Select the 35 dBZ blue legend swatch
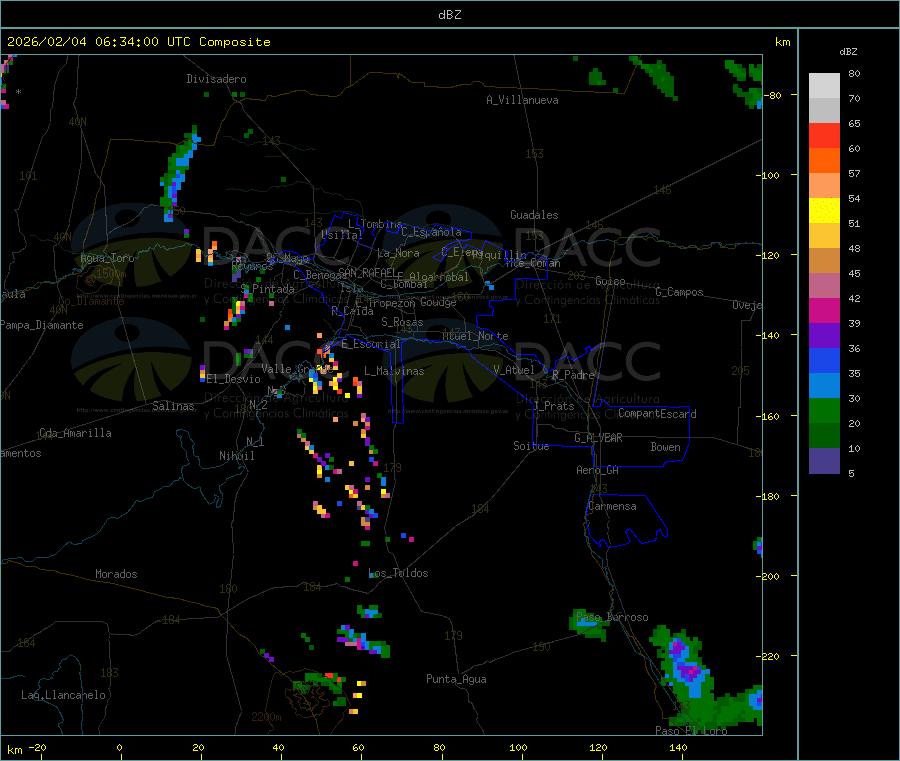 (824, 360)
